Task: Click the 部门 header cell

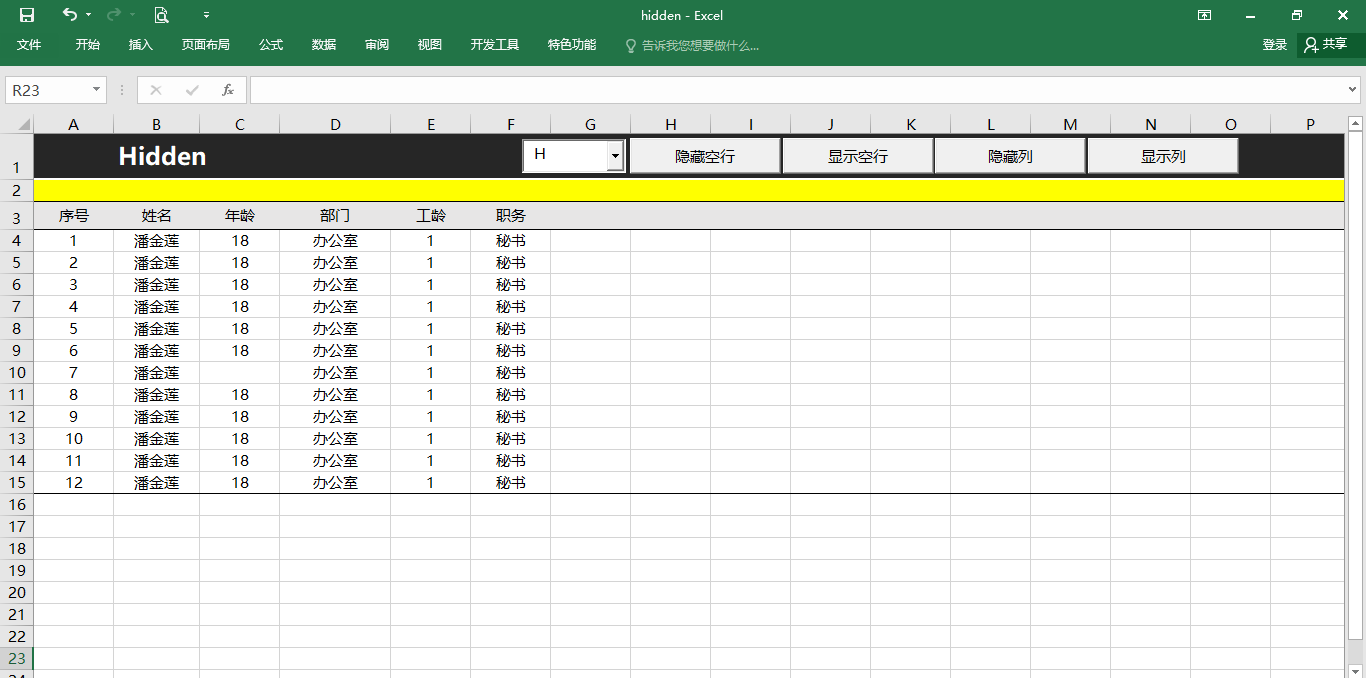Action: coord(335,216)
